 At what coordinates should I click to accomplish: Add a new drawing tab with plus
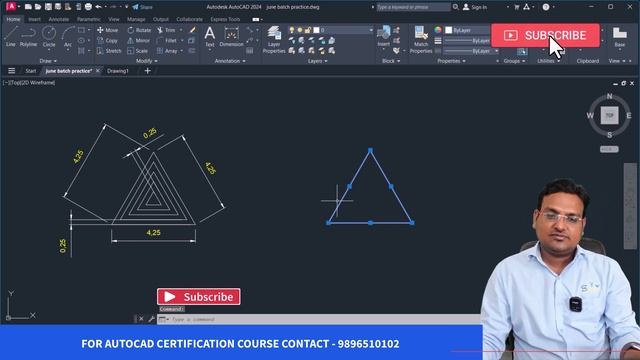(147, 71)
